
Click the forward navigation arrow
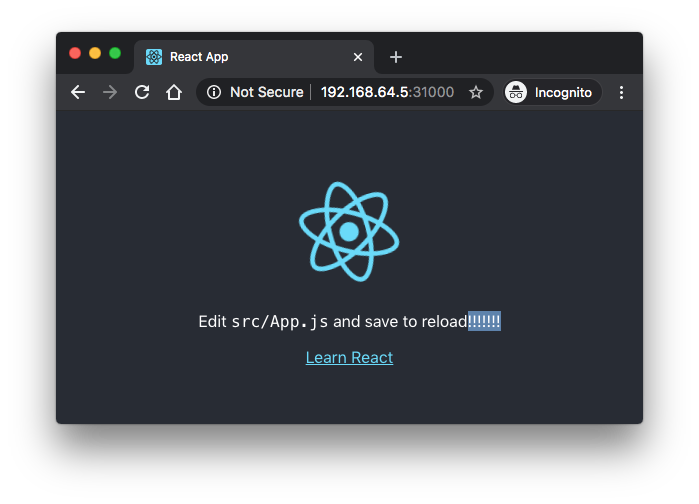point(110,92)
